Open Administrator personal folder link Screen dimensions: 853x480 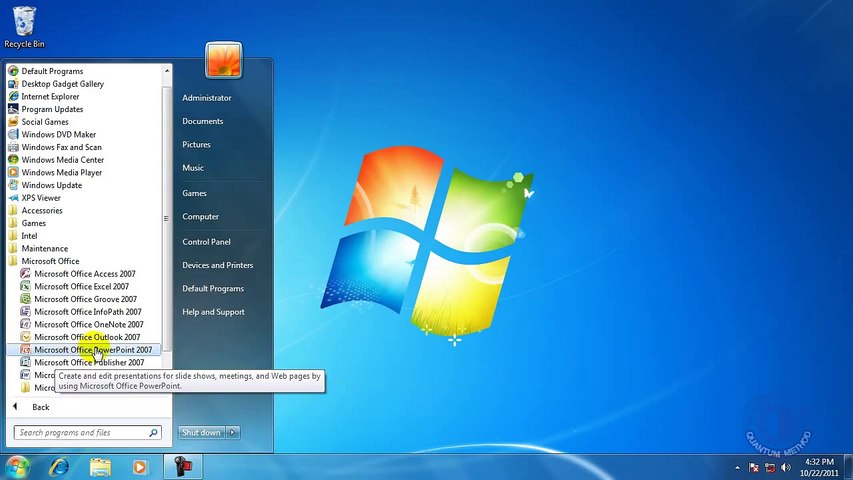click(207, 98)
